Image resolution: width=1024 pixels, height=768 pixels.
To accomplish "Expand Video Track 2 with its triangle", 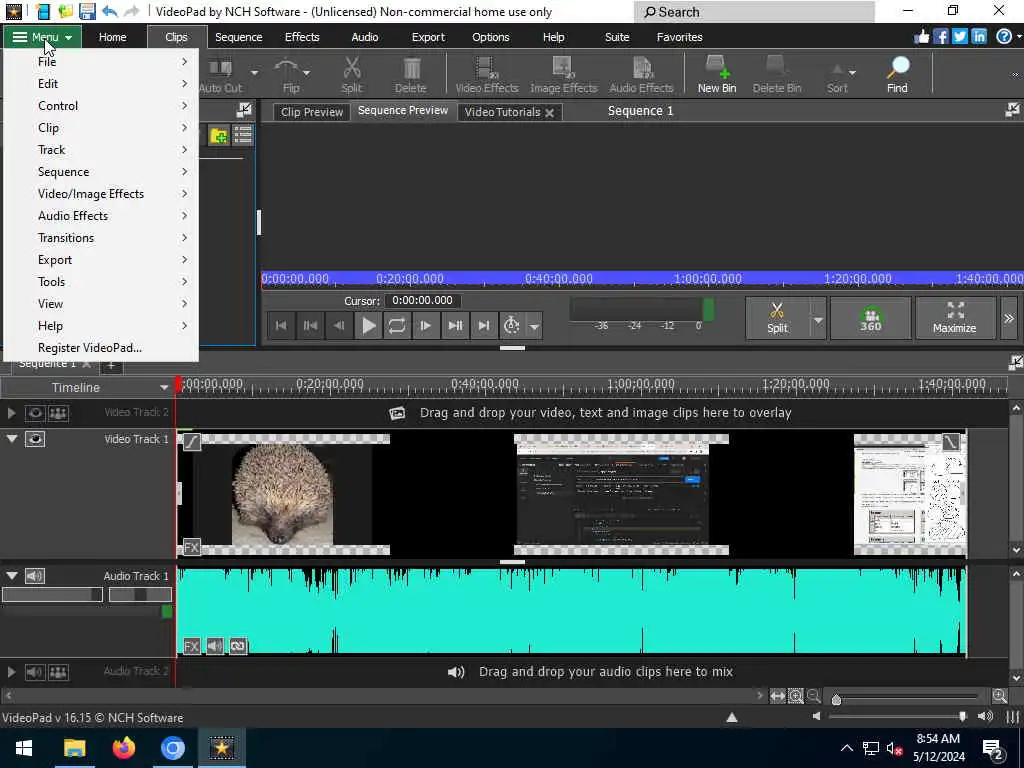I will [11, 413].
